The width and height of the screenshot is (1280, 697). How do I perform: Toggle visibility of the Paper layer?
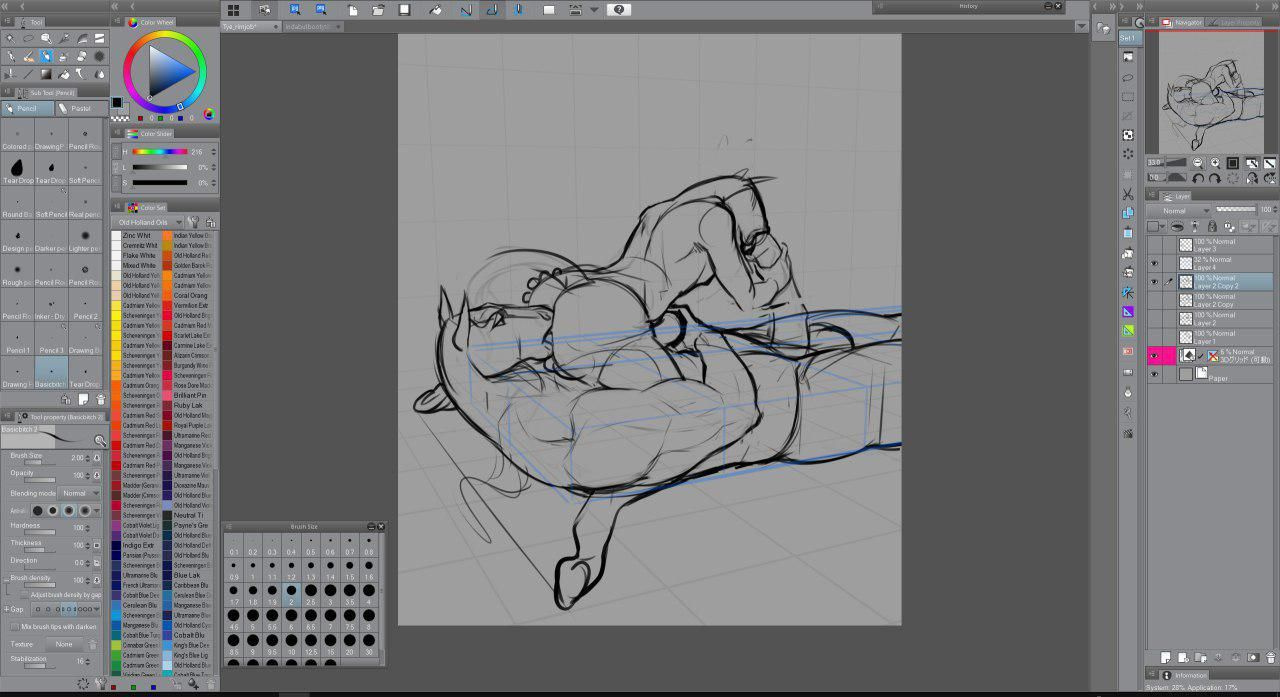point(1154,374)
